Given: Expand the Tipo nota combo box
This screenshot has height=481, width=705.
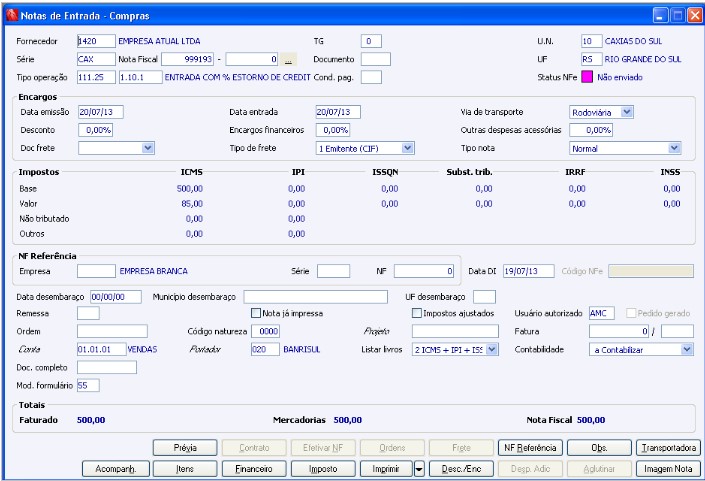Looking at the screenshot, I should (x=674, y=148).
